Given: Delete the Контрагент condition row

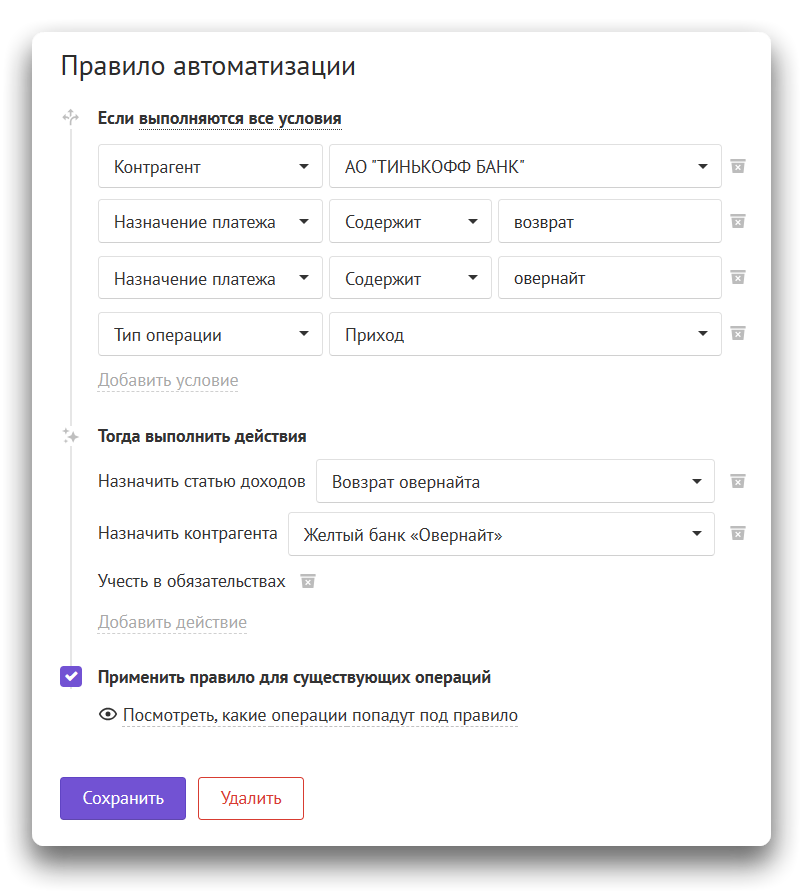Looking at the screenshot, I should pyautogui.click(x=738, y=166).
